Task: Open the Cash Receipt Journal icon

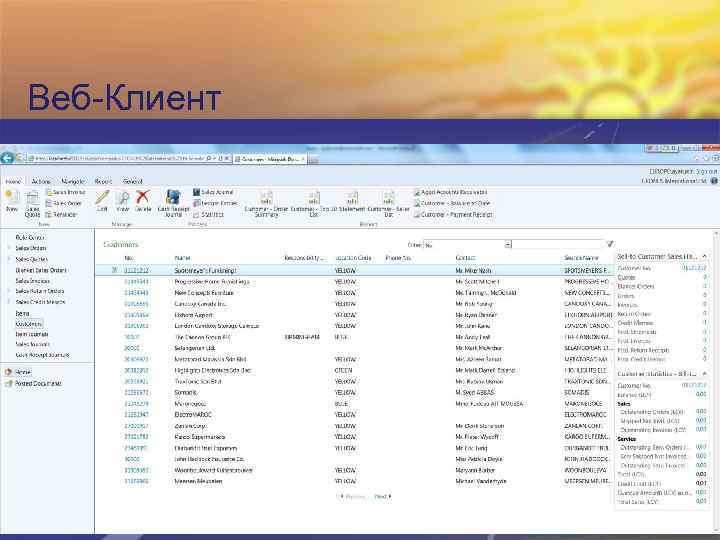Action: (173, 197)
